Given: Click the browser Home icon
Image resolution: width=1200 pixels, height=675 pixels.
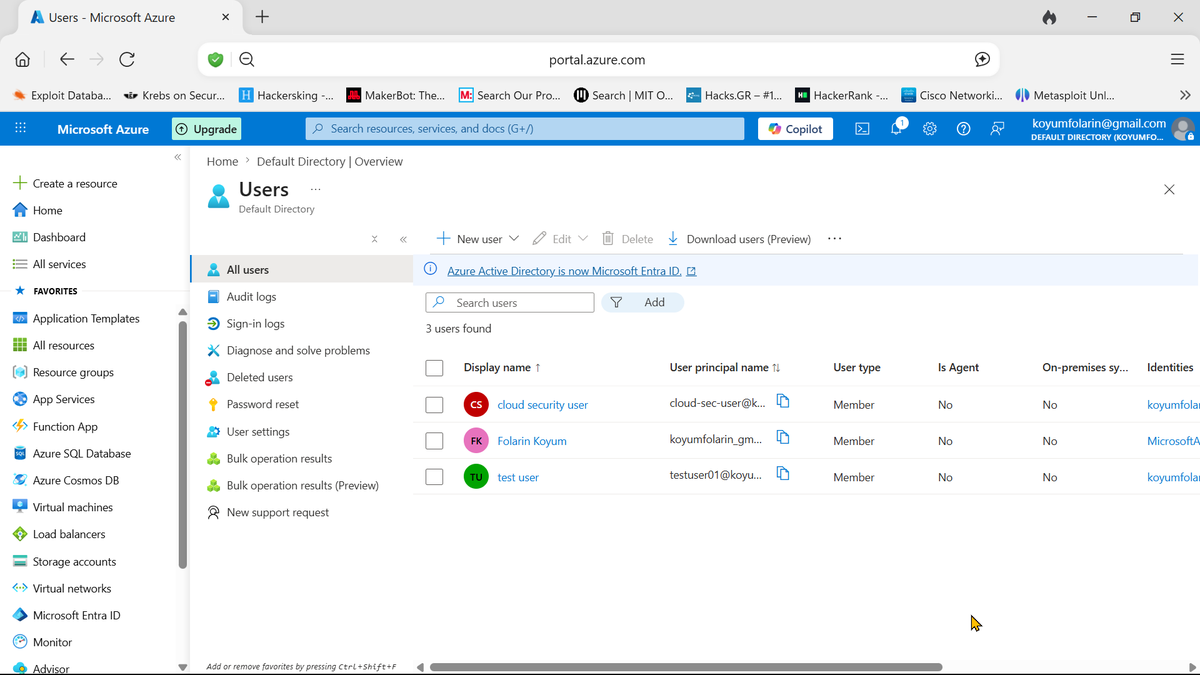Looking at the screenshot, I should [x=22, y=59].
